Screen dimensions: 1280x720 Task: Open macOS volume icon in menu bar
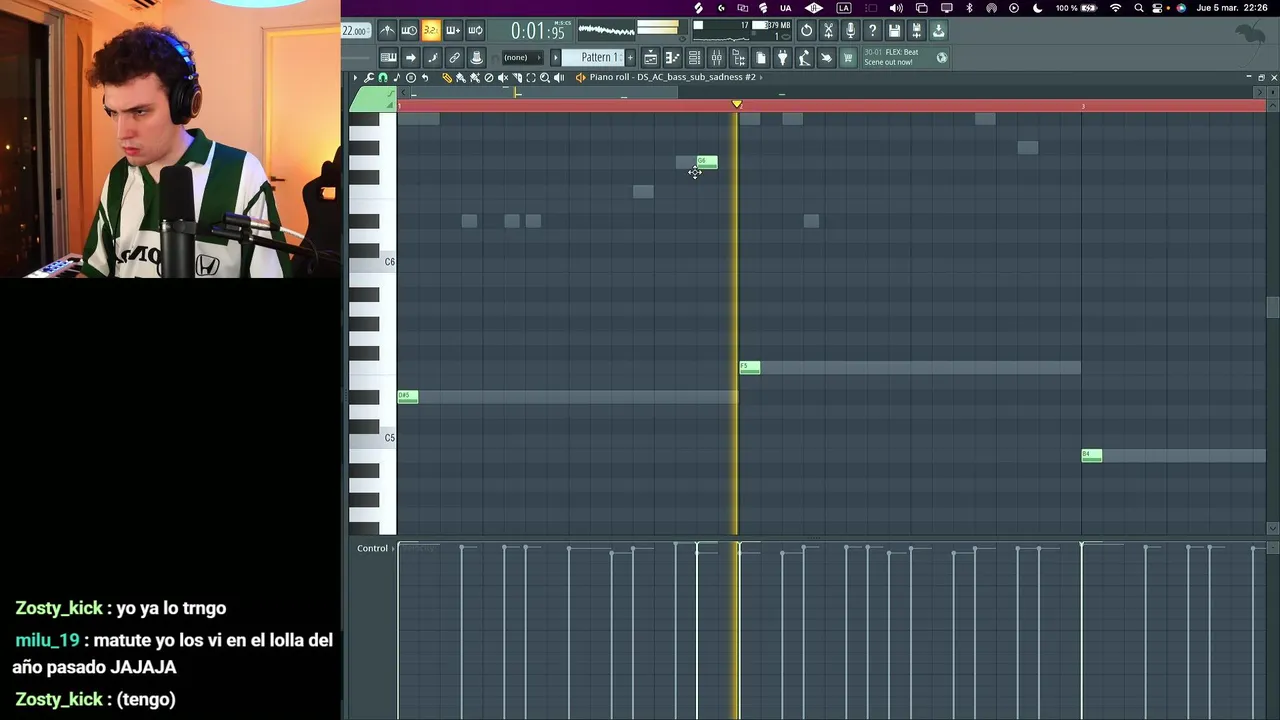tap(896, 8)
